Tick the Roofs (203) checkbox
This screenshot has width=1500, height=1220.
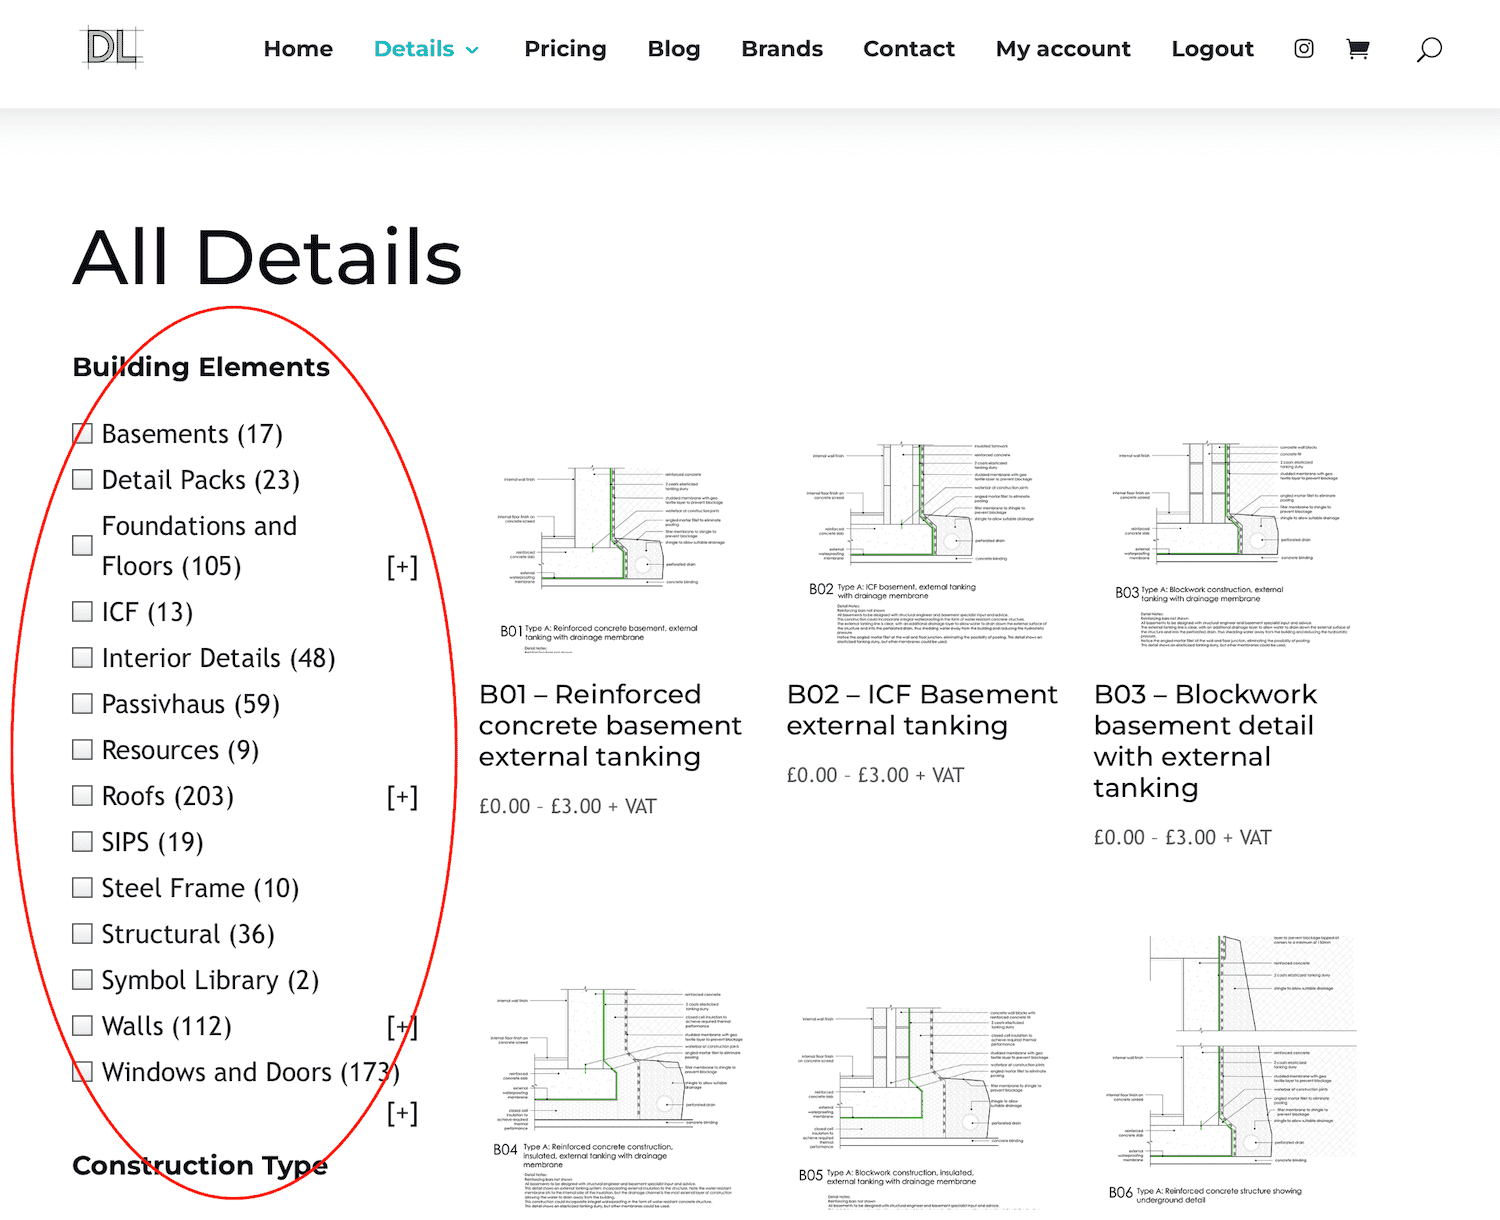tap(83, 796)
